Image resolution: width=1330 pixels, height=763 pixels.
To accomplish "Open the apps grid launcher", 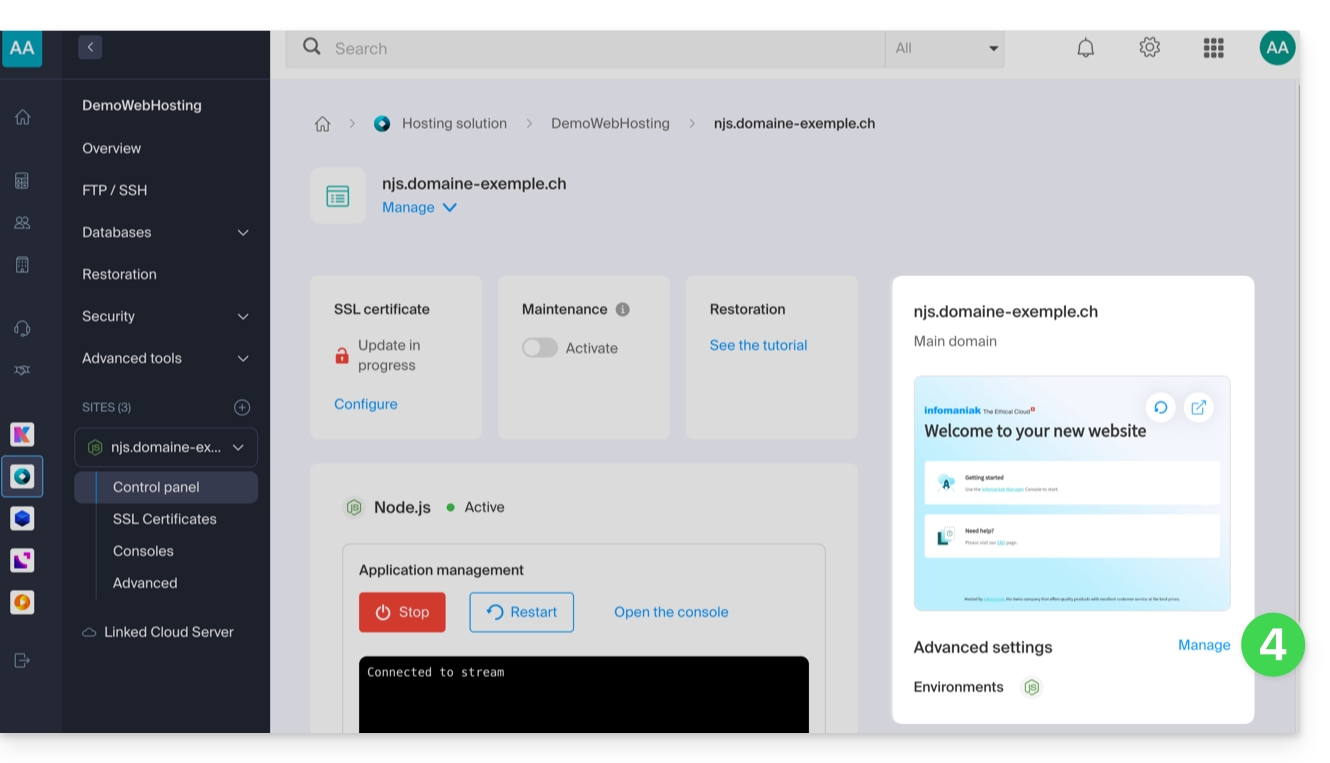I will point(1213,47).
